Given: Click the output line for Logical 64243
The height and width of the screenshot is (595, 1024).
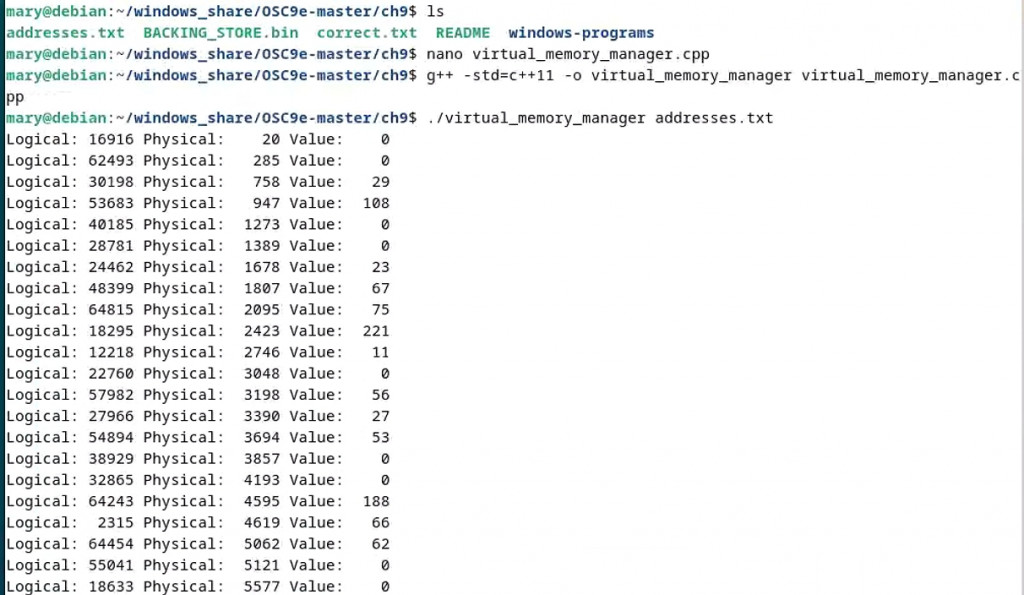Looking at the screenshot, I should tap(198, 502).
